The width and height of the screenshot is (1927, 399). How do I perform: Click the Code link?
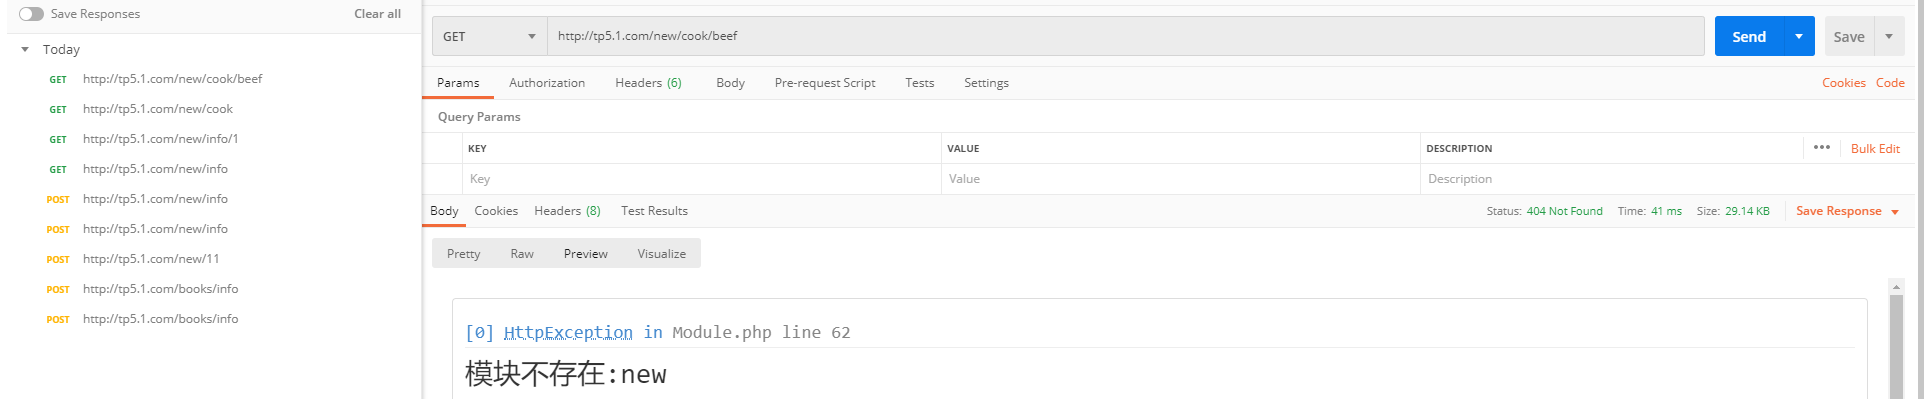[x=1890, y=83]
